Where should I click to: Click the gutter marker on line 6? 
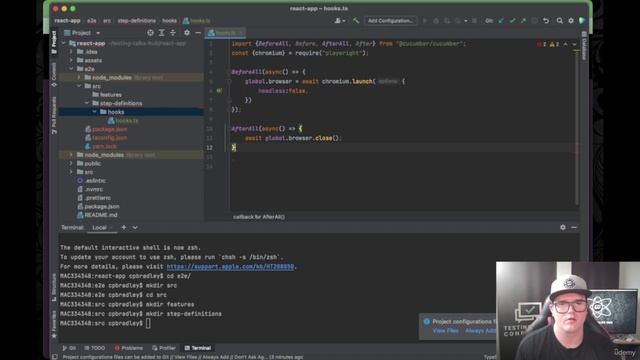click(x=219, y=91)
